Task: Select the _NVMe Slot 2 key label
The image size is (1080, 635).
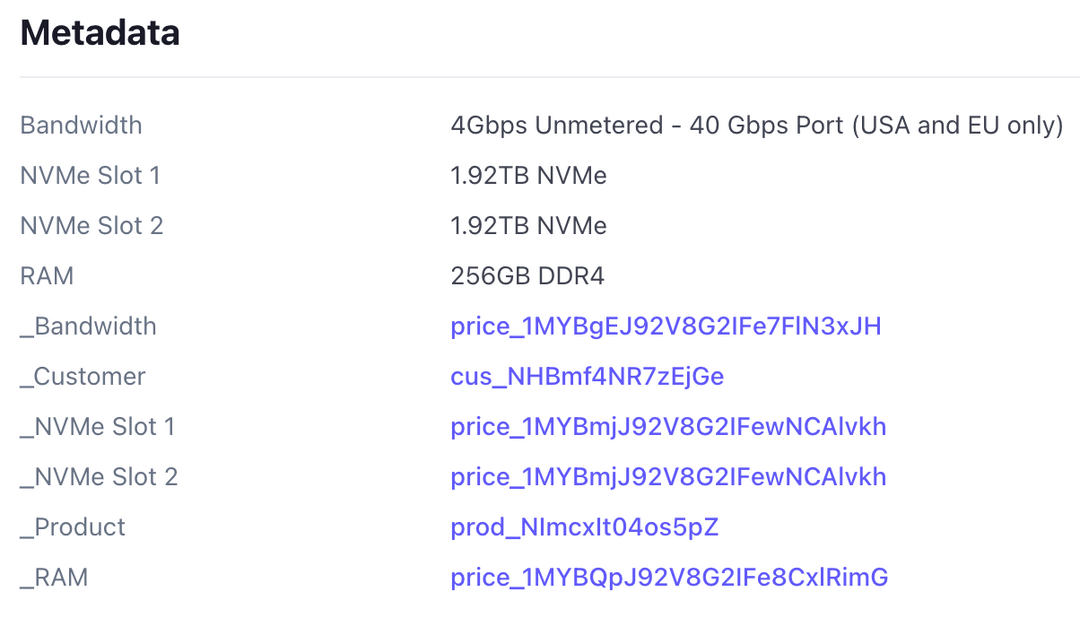Action: 98,477
